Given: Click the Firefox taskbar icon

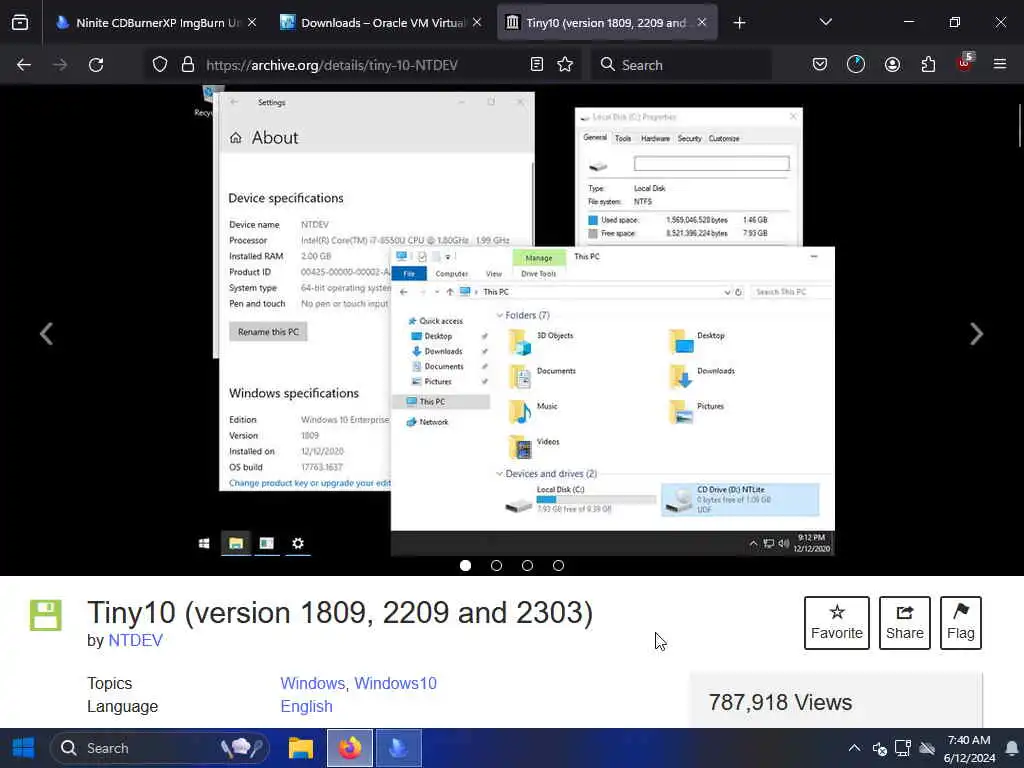Looking at the screenshot, I should (350, 748).
